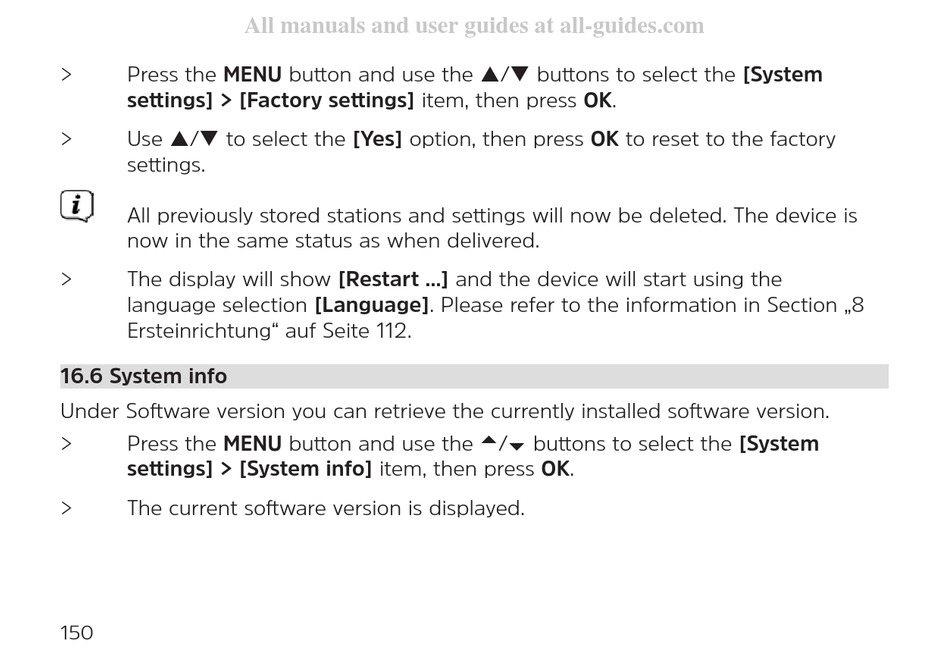
Task: Click the '>' bullet beside 'The display will show'
Action: [x=67, y=279]
